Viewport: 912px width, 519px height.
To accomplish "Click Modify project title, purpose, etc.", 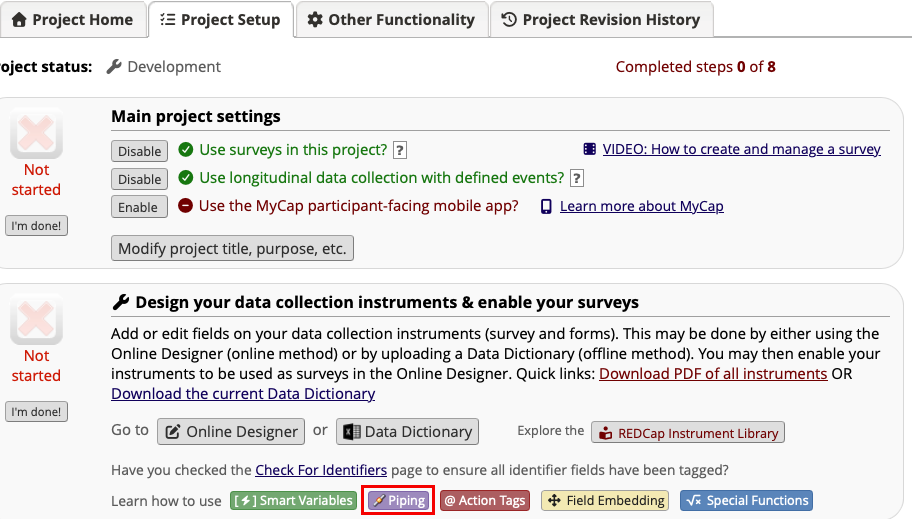I will pyautogui.click(x=232, y=248).
